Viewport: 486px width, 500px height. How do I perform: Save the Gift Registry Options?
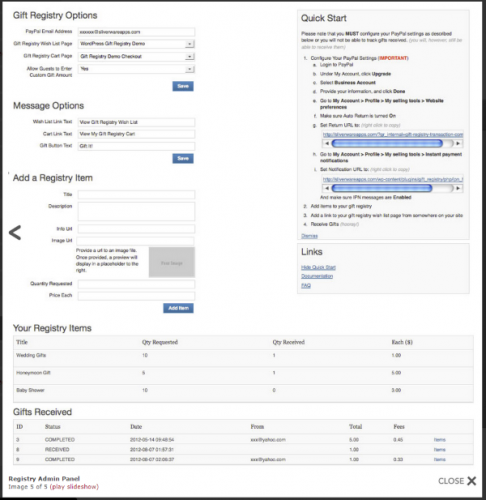[183, 86]
